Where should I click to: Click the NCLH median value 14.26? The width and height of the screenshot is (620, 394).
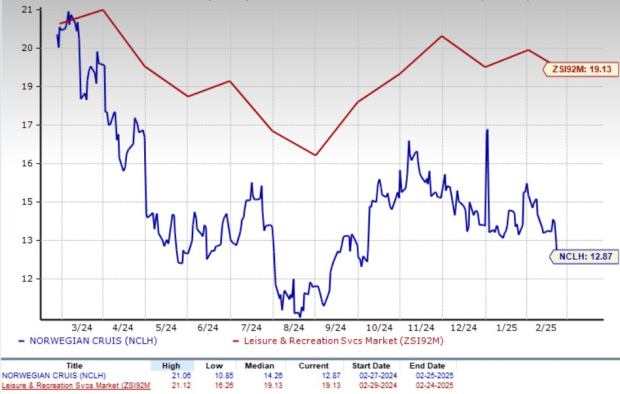[x=274, y=376]
